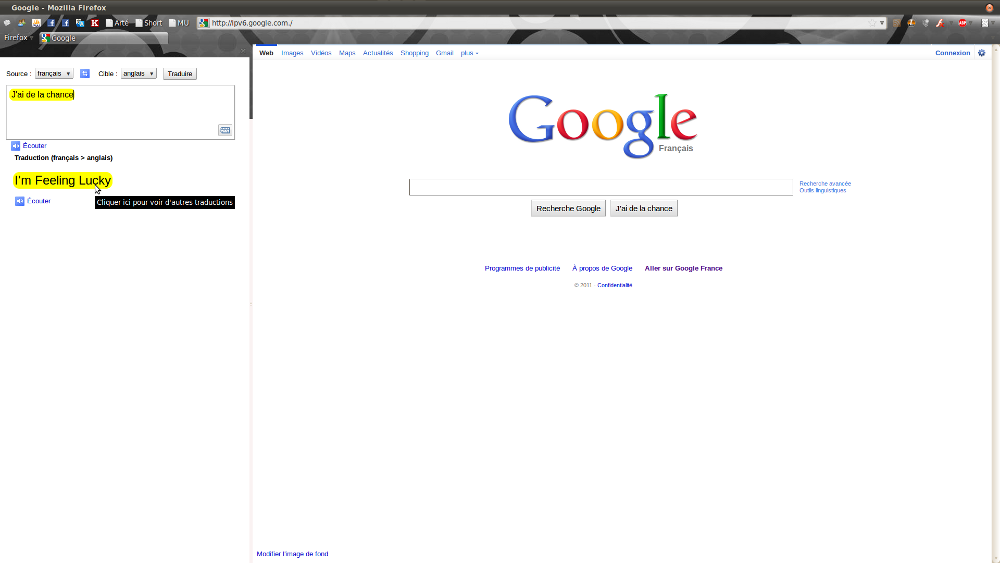Screen dimensions: 1000x563
Task: Click the red K bookmark icon
Action: (x=94, y=23)
